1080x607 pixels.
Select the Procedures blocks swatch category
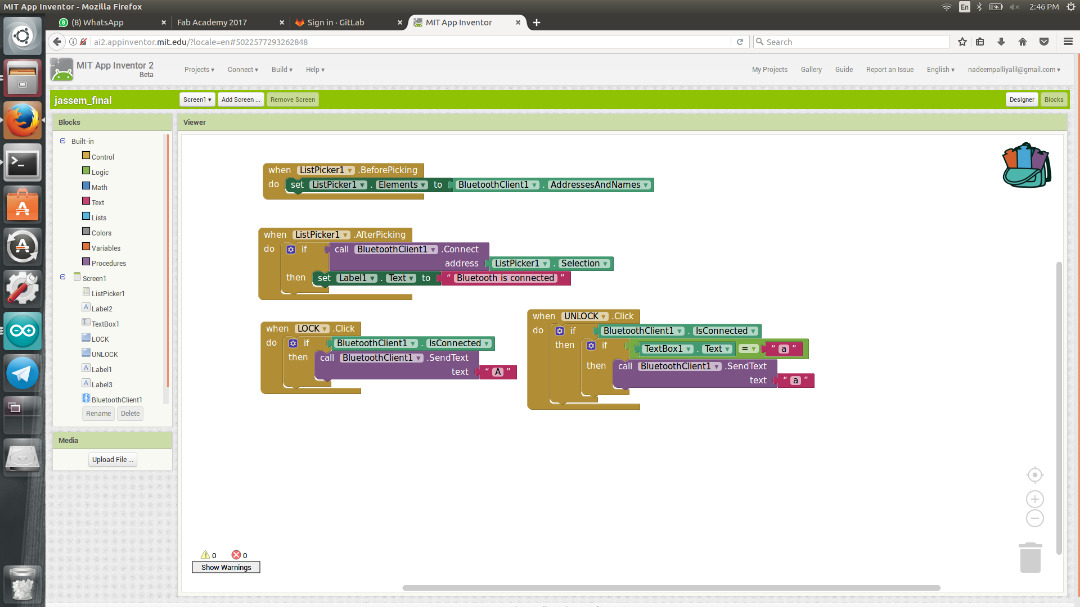point(86,262)
